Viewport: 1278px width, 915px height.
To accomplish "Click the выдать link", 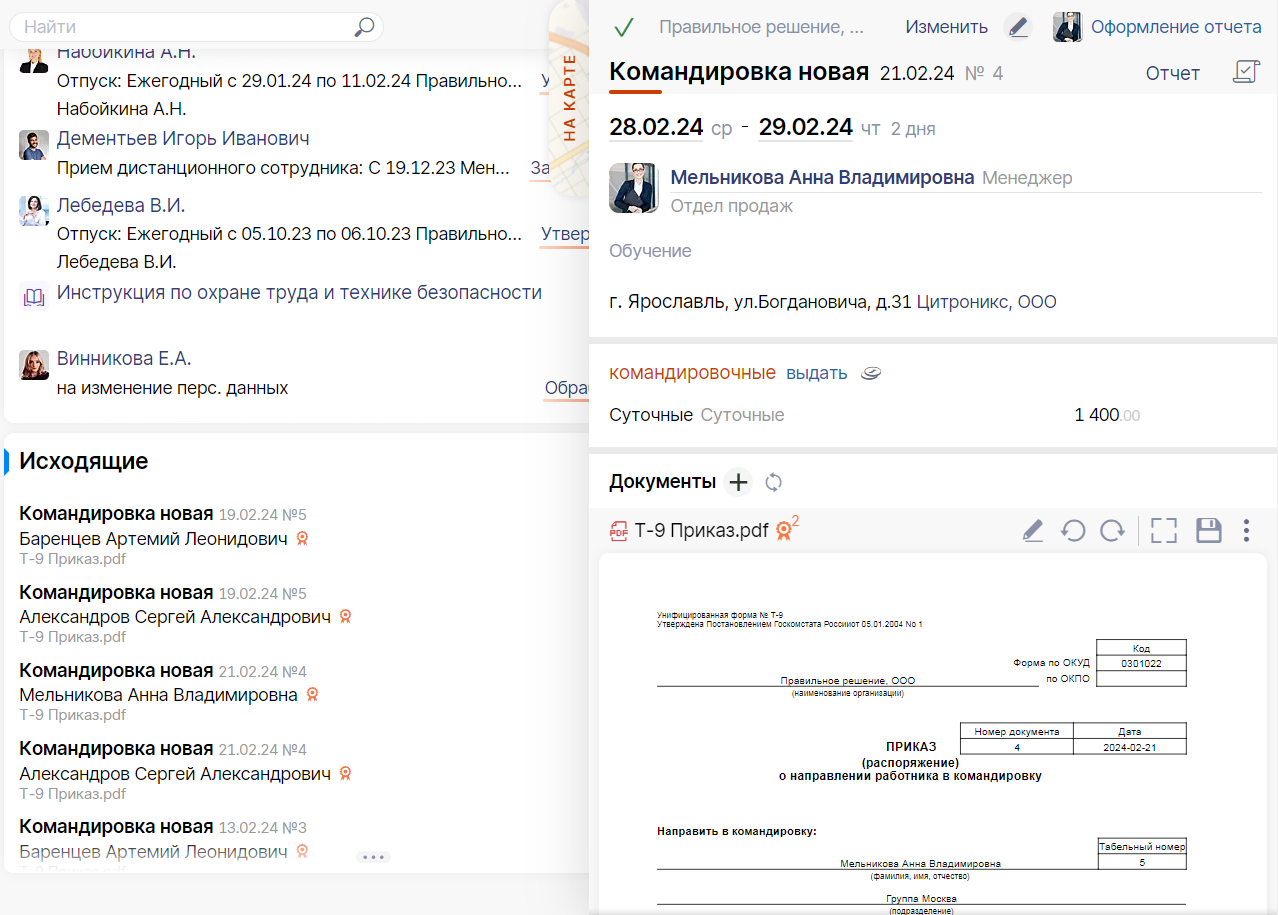I will (x=817, y=373).
